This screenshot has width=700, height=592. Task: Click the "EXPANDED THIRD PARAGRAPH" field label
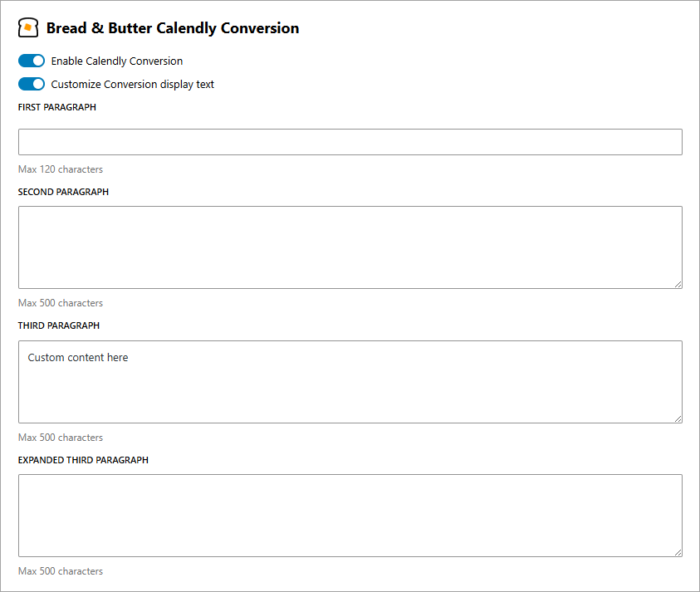pos(83,460)
